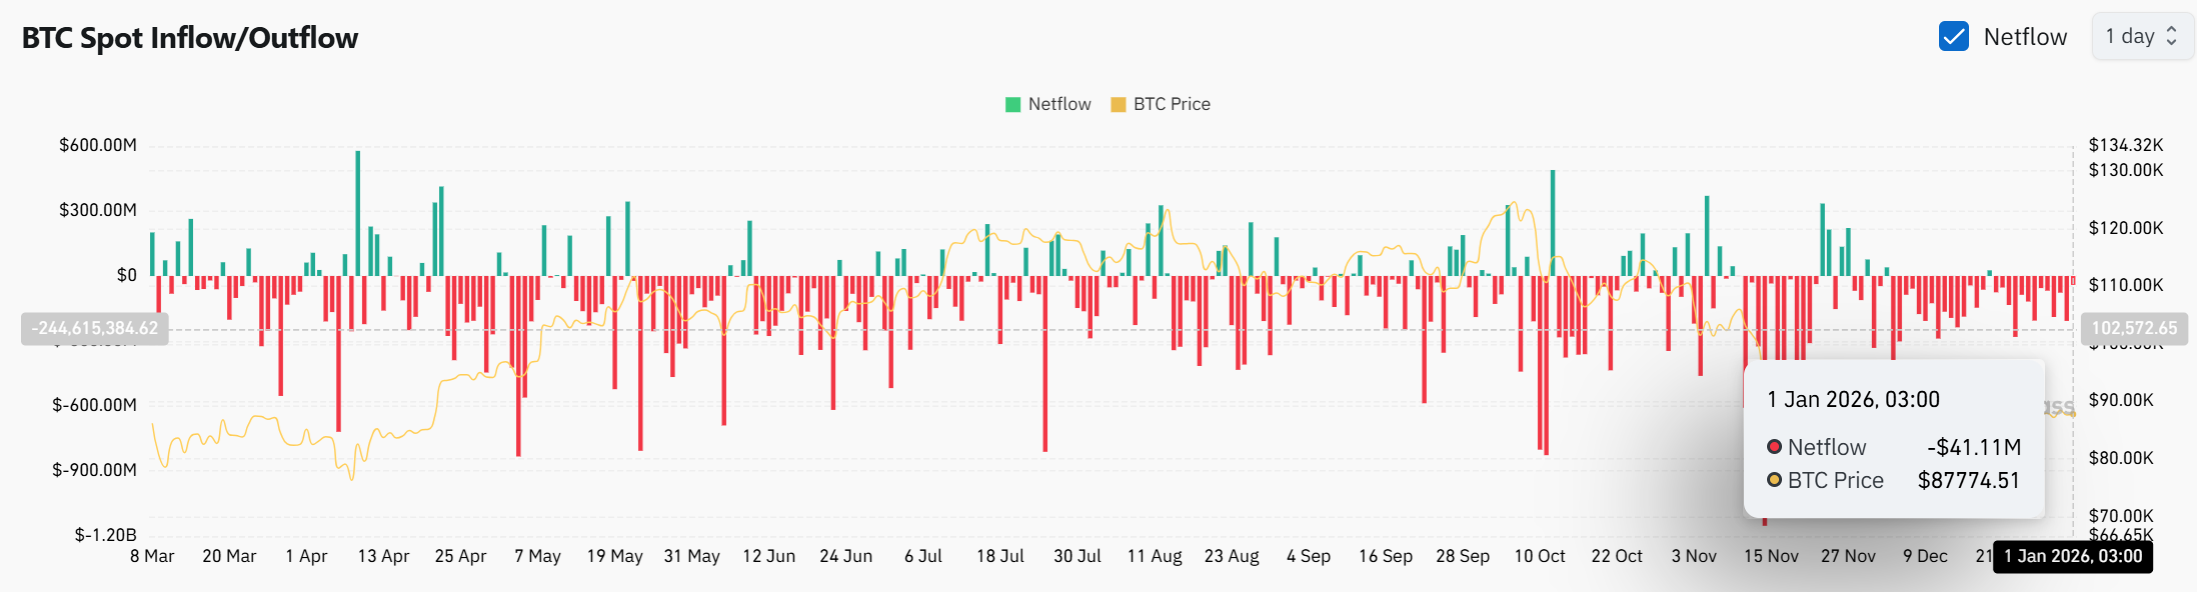
Task: Click the black 1 Jan 2026 x-axis date tag
Action: (x=2072, y=557)
